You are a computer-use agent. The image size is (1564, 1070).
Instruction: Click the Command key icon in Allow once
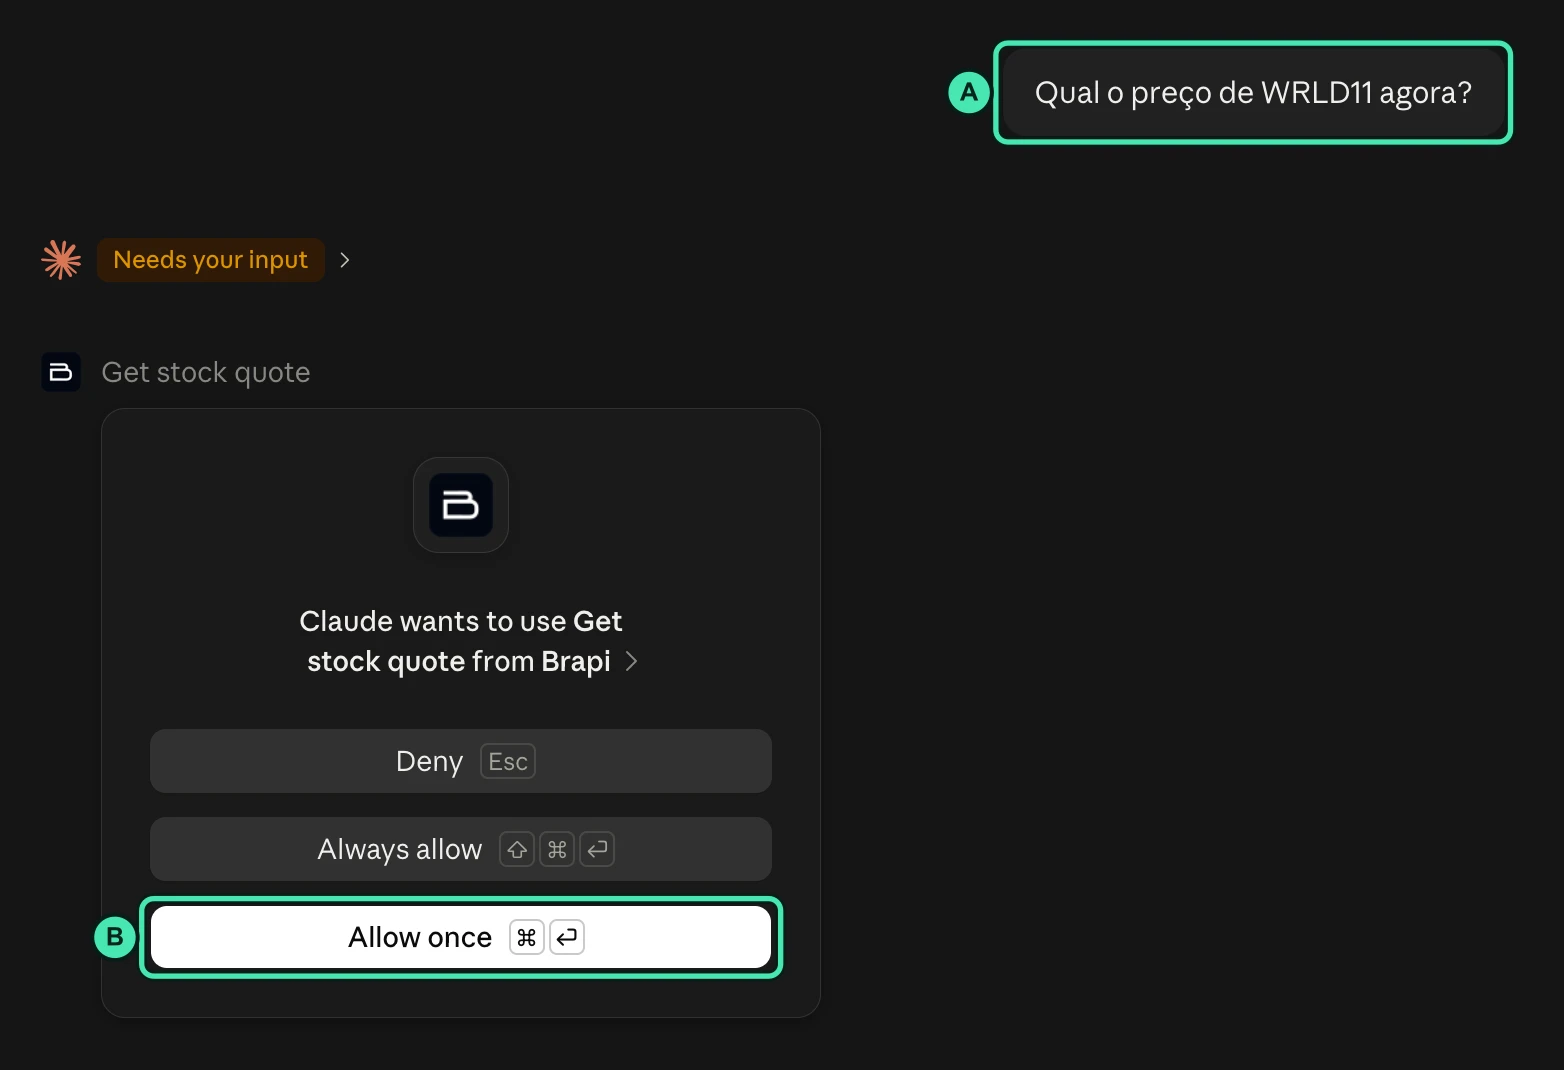527,937
